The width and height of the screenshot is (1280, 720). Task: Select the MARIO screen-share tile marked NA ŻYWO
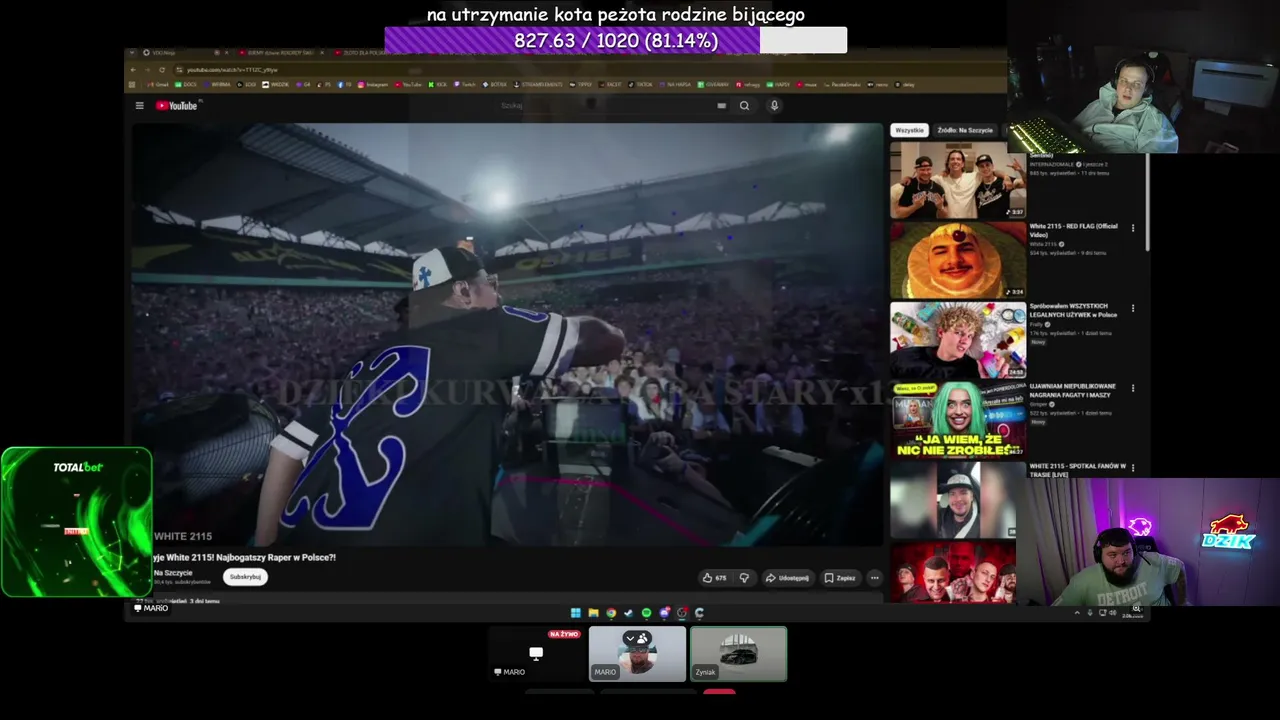point(537,654)
